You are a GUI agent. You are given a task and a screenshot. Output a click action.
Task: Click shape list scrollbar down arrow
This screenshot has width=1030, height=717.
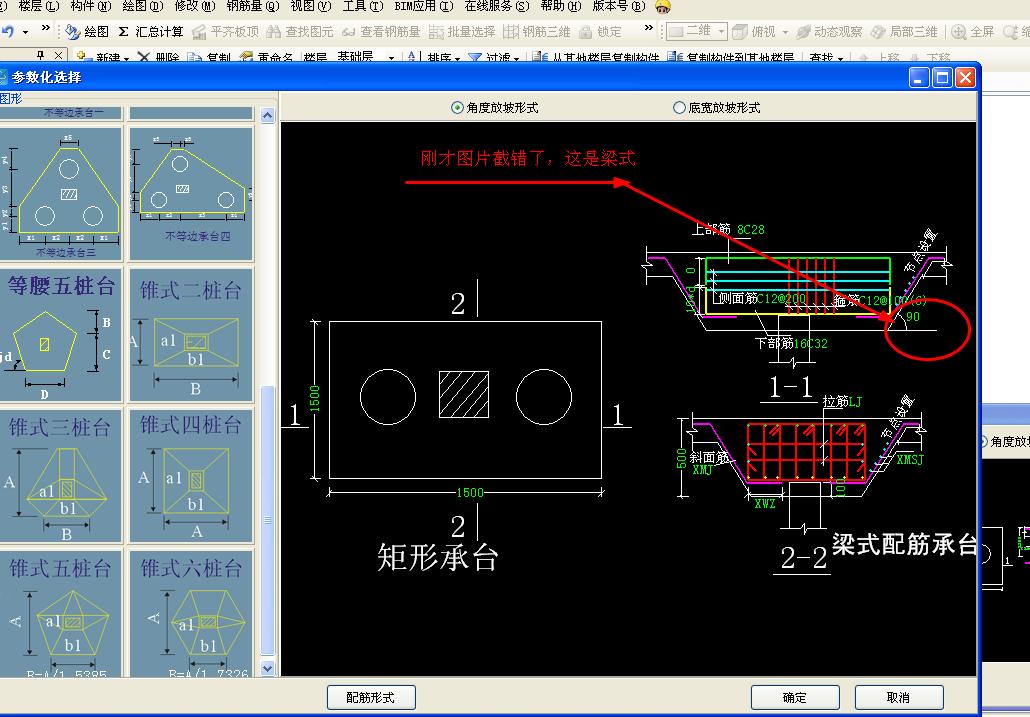[x=267, y=668]
